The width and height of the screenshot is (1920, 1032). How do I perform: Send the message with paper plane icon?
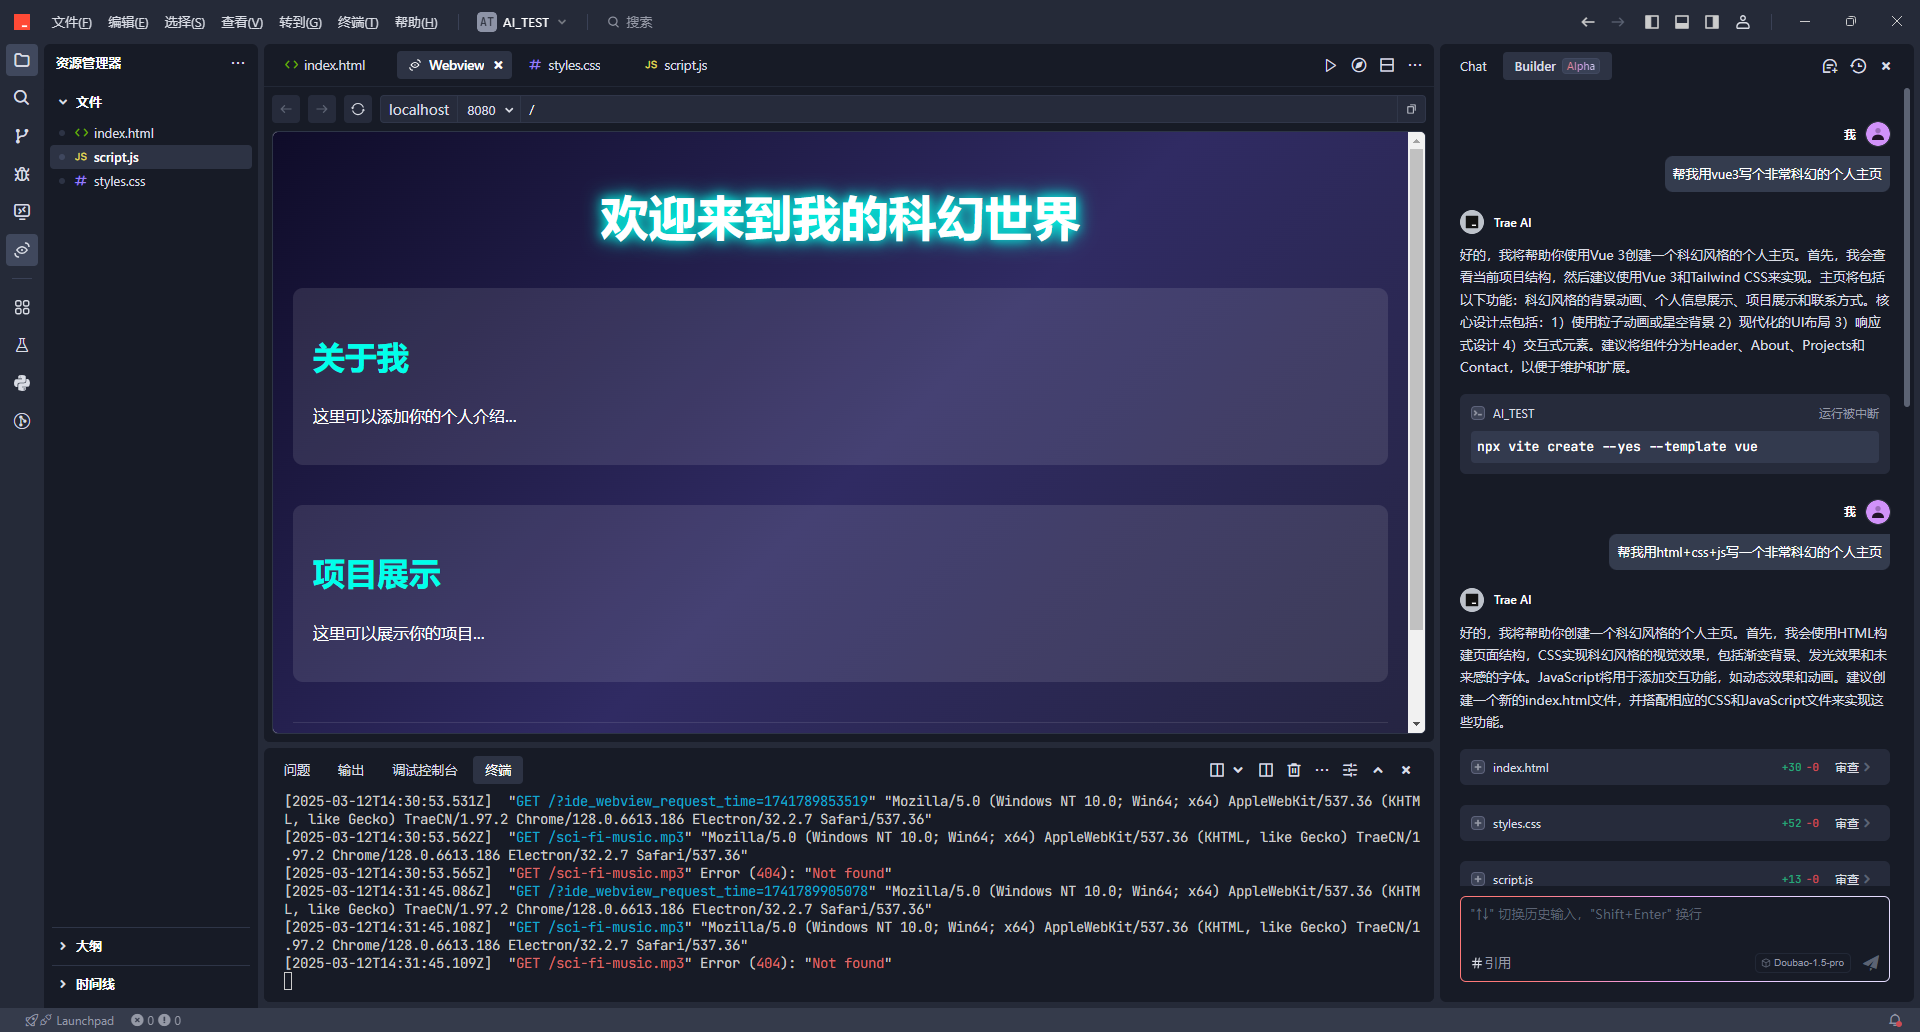pyautogui.click(x=1871, y=962)
